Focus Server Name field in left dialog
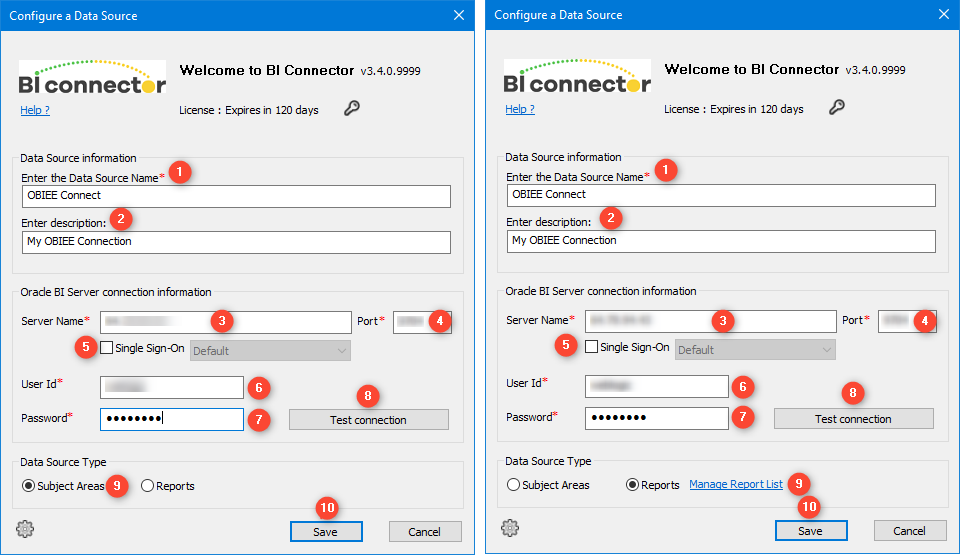Image resolution: width=961 pixels, height=555 pixels. (226, 322)
